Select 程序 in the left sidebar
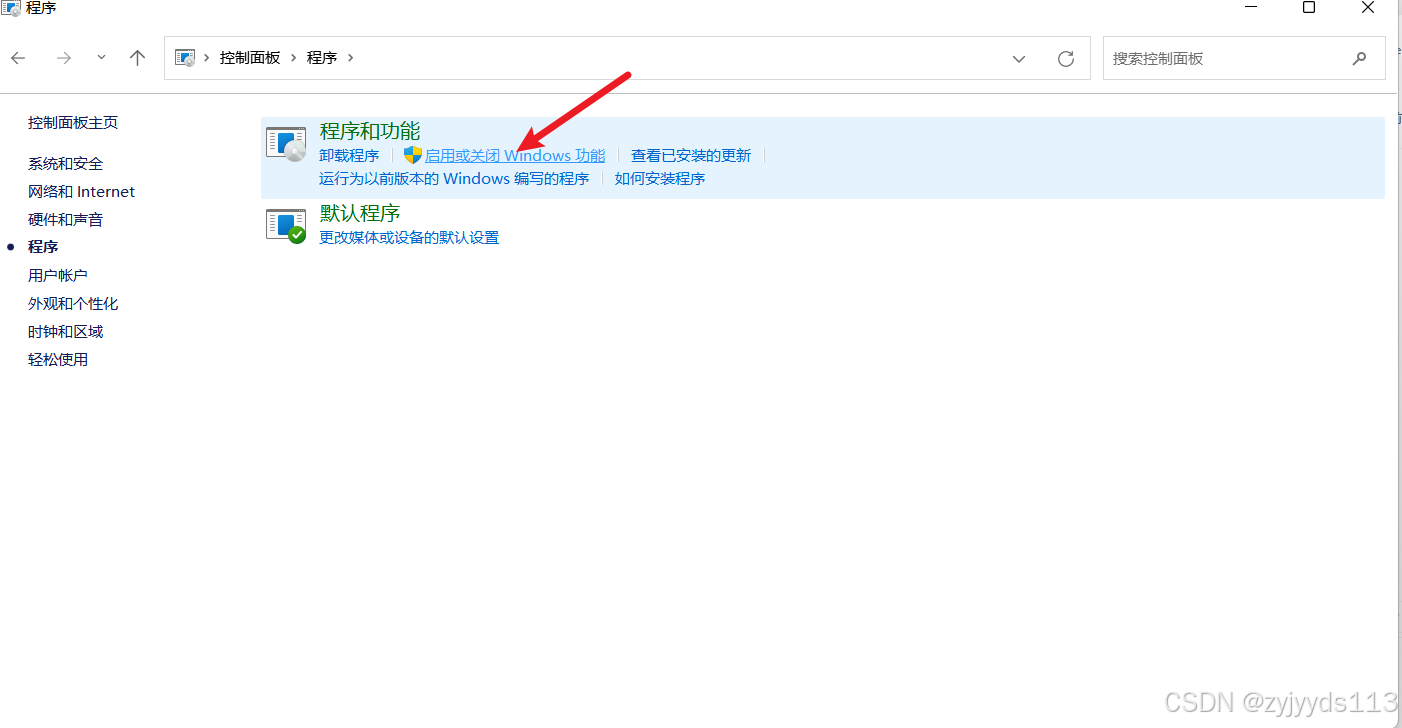This screenshot has width=1402, height=728. tap(43, 246)
